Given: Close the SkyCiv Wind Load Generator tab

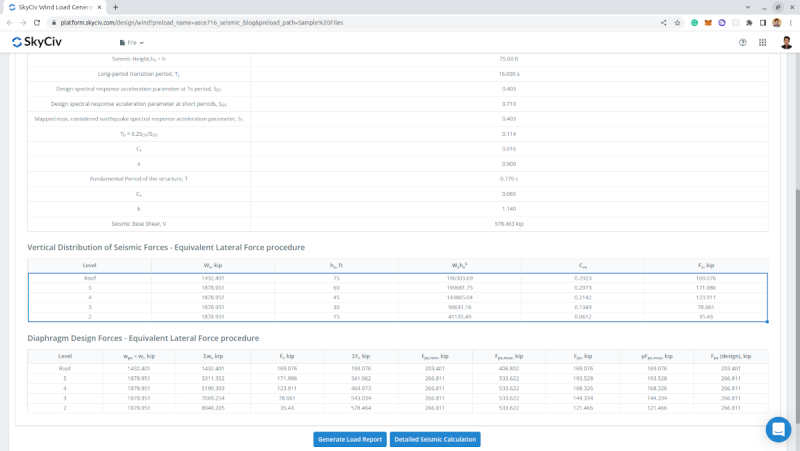Looking at the screenshot, I should (x=101, y=7).
